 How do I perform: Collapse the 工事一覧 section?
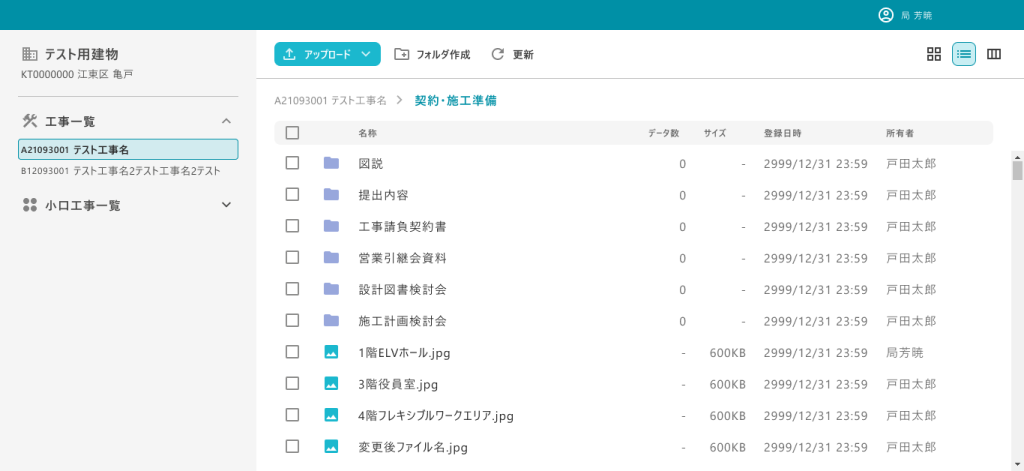(226, 121)
